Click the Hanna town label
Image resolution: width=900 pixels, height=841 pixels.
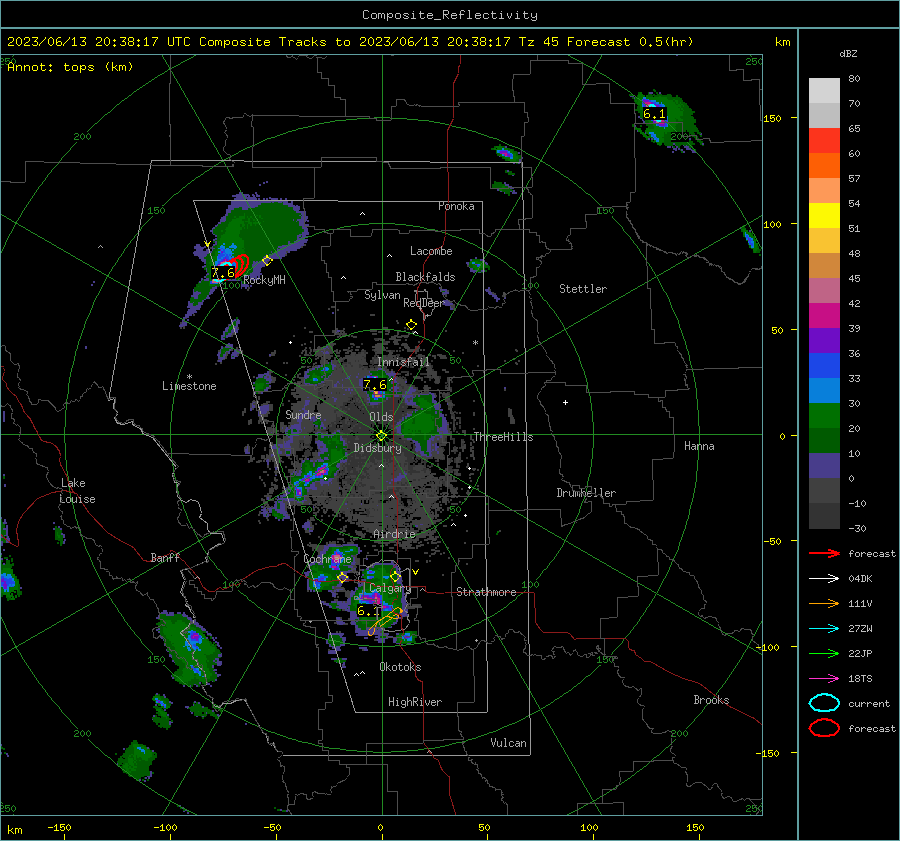(x=699, y=446)
